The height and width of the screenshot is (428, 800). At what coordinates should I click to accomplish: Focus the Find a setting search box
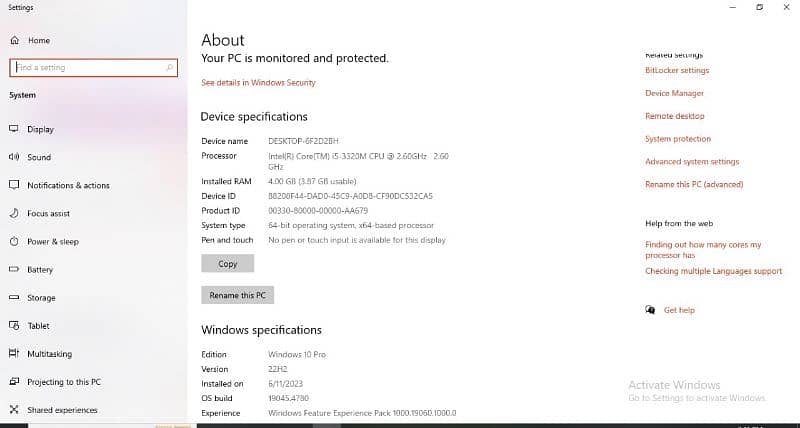tap(93, 67)
